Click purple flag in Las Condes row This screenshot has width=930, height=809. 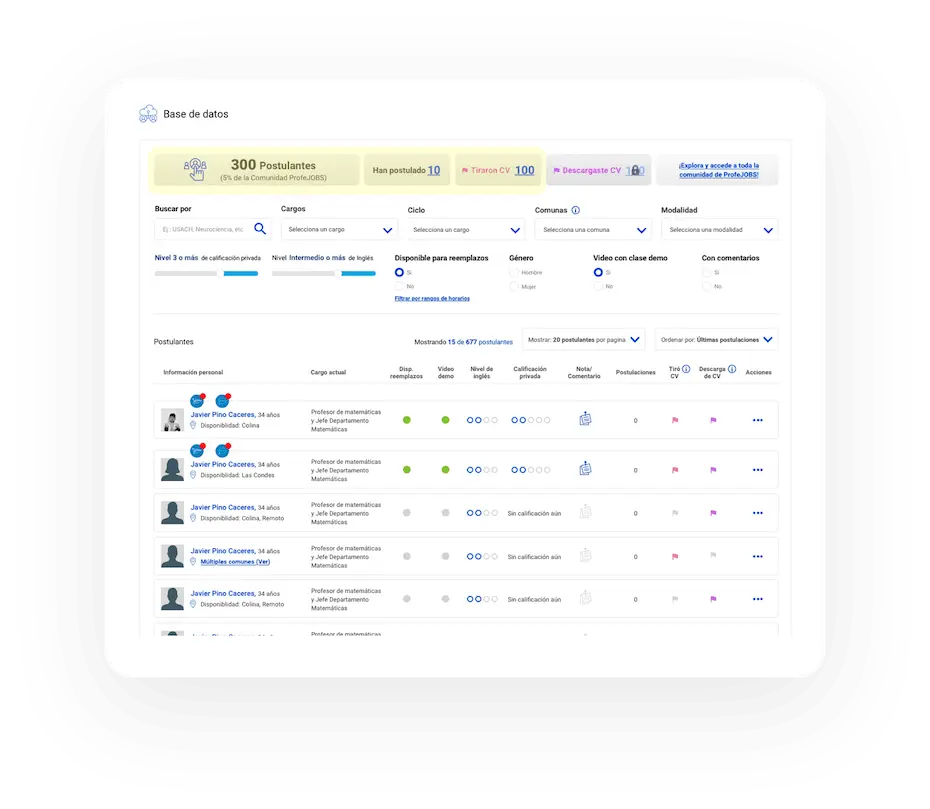(x=713, y=470)
